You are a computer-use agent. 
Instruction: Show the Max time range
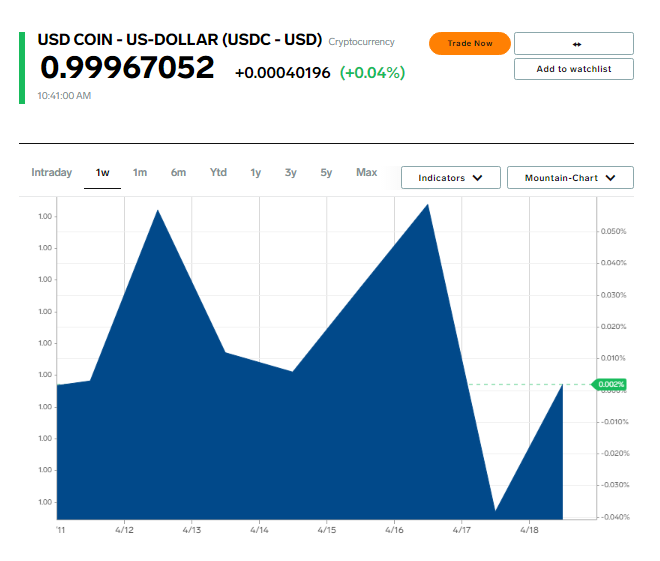367,173
